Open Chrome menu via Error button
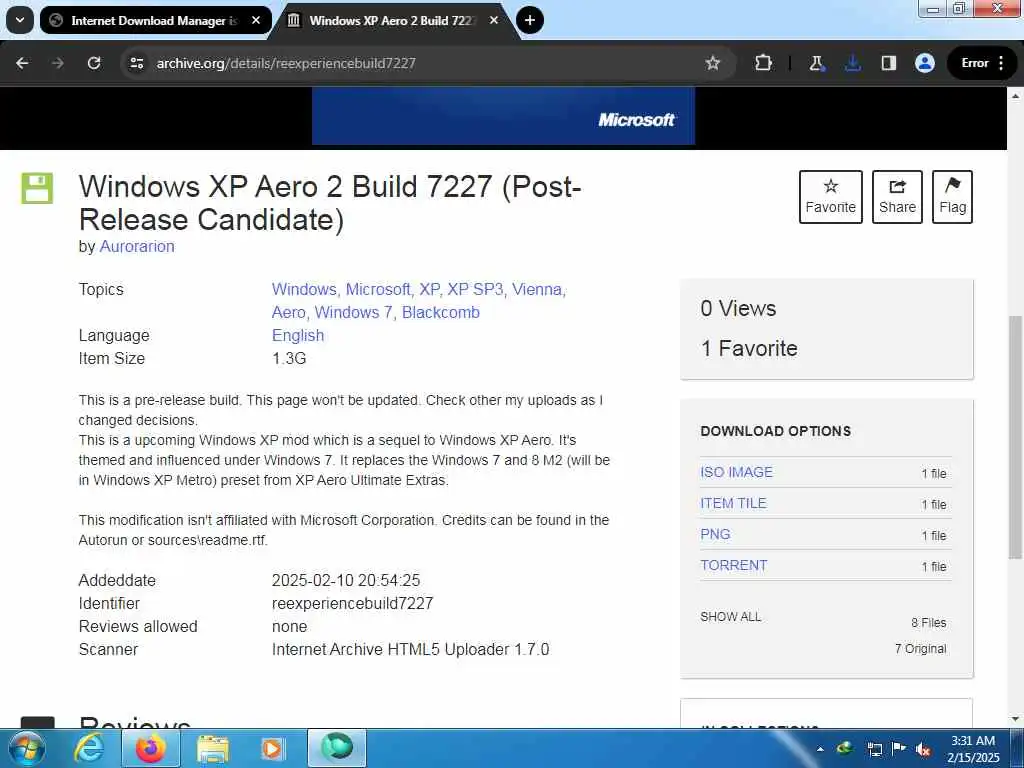The image size is (1024, 768). pyautogui.click(x=983, y=63)
